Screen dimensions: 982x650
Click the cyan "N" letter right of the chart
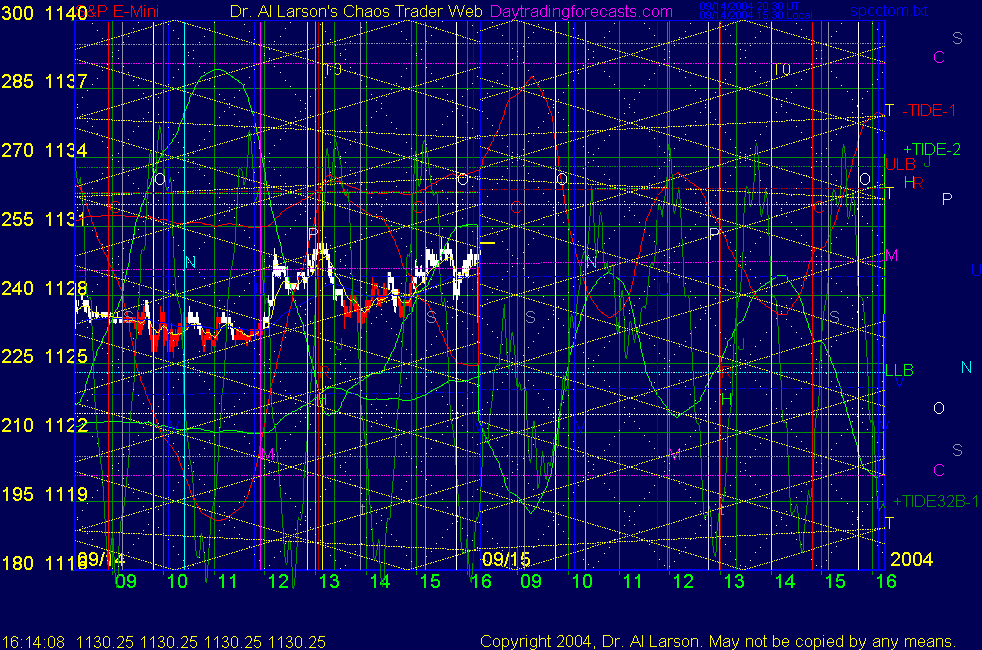[966, 368]
